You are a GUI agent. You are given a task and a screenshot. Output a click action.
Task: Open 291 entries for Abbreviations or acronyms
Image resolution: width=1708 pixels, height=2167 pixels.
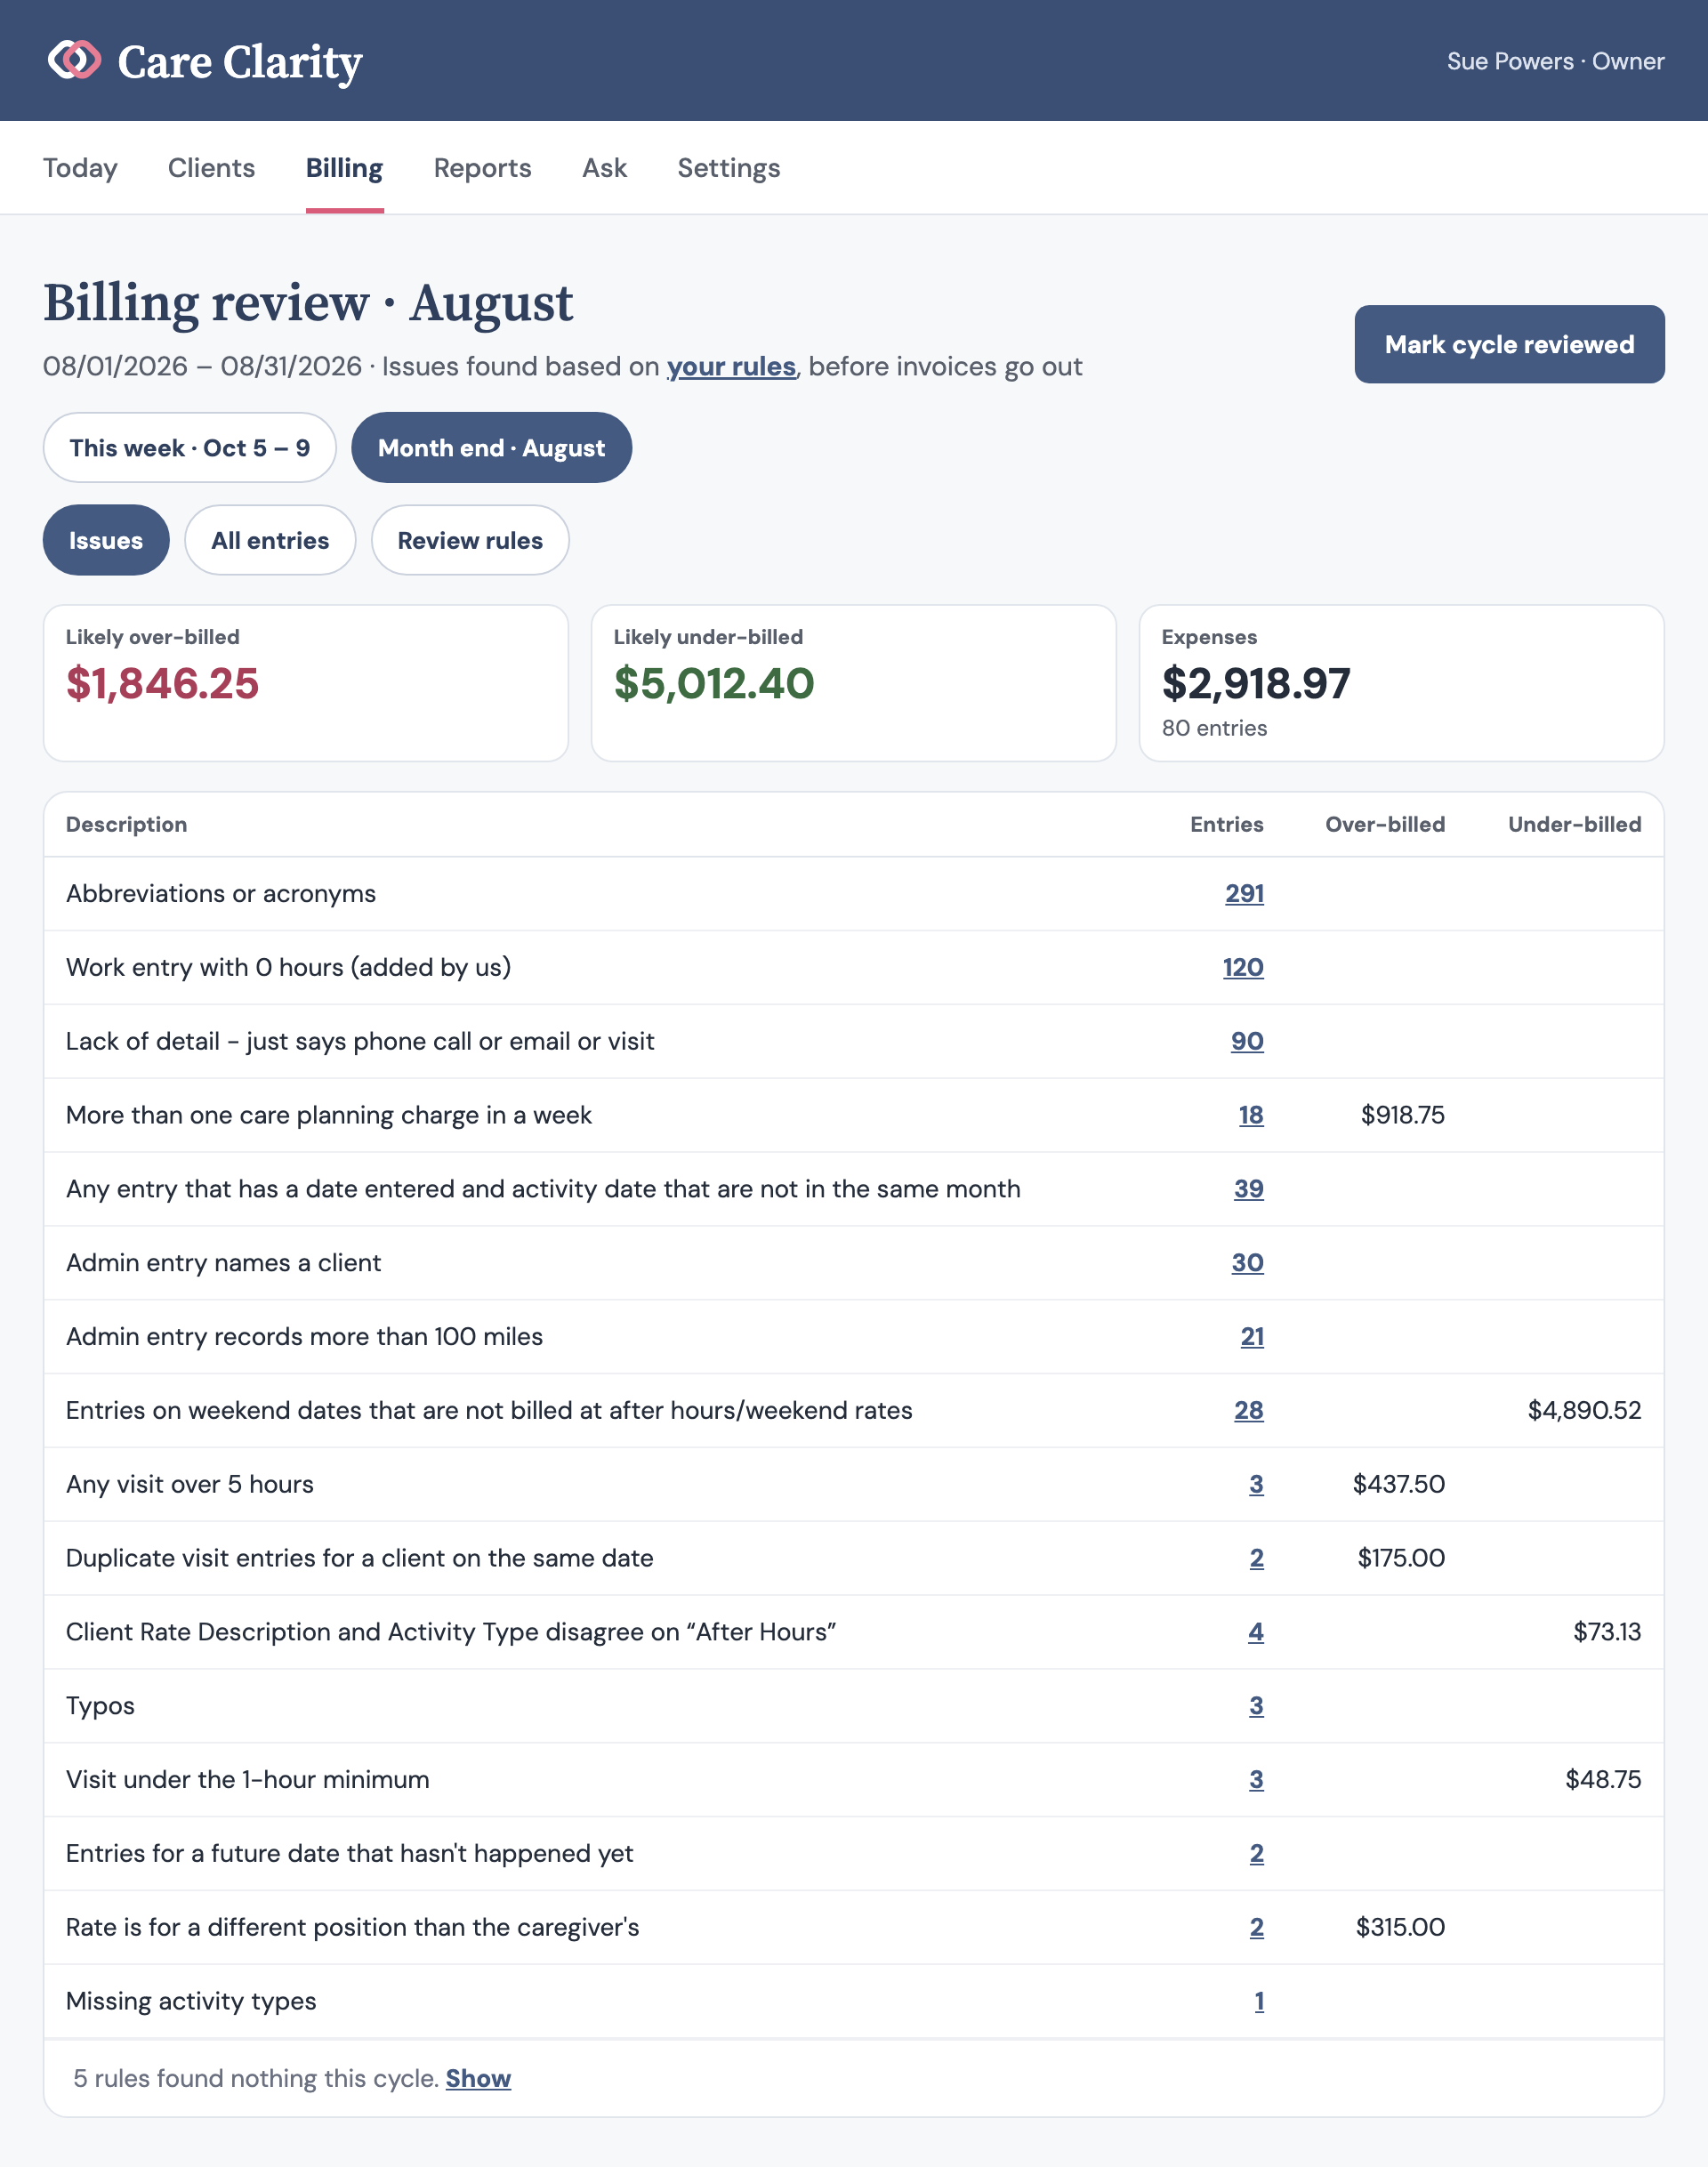(1244, 894)
